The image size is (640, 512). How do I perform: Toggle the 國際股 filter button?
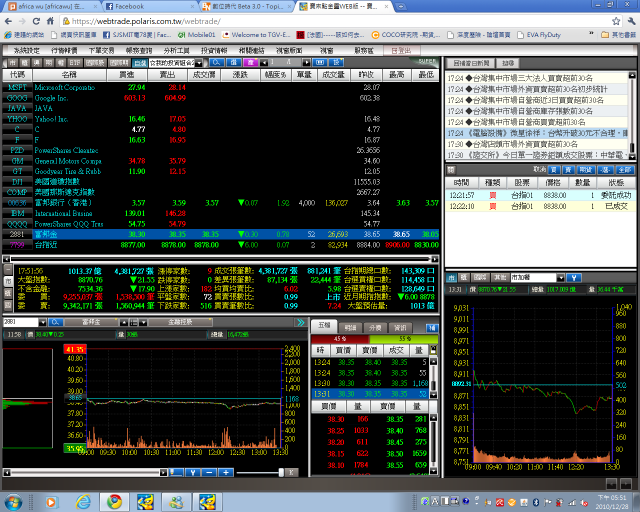tap(96, 63)
